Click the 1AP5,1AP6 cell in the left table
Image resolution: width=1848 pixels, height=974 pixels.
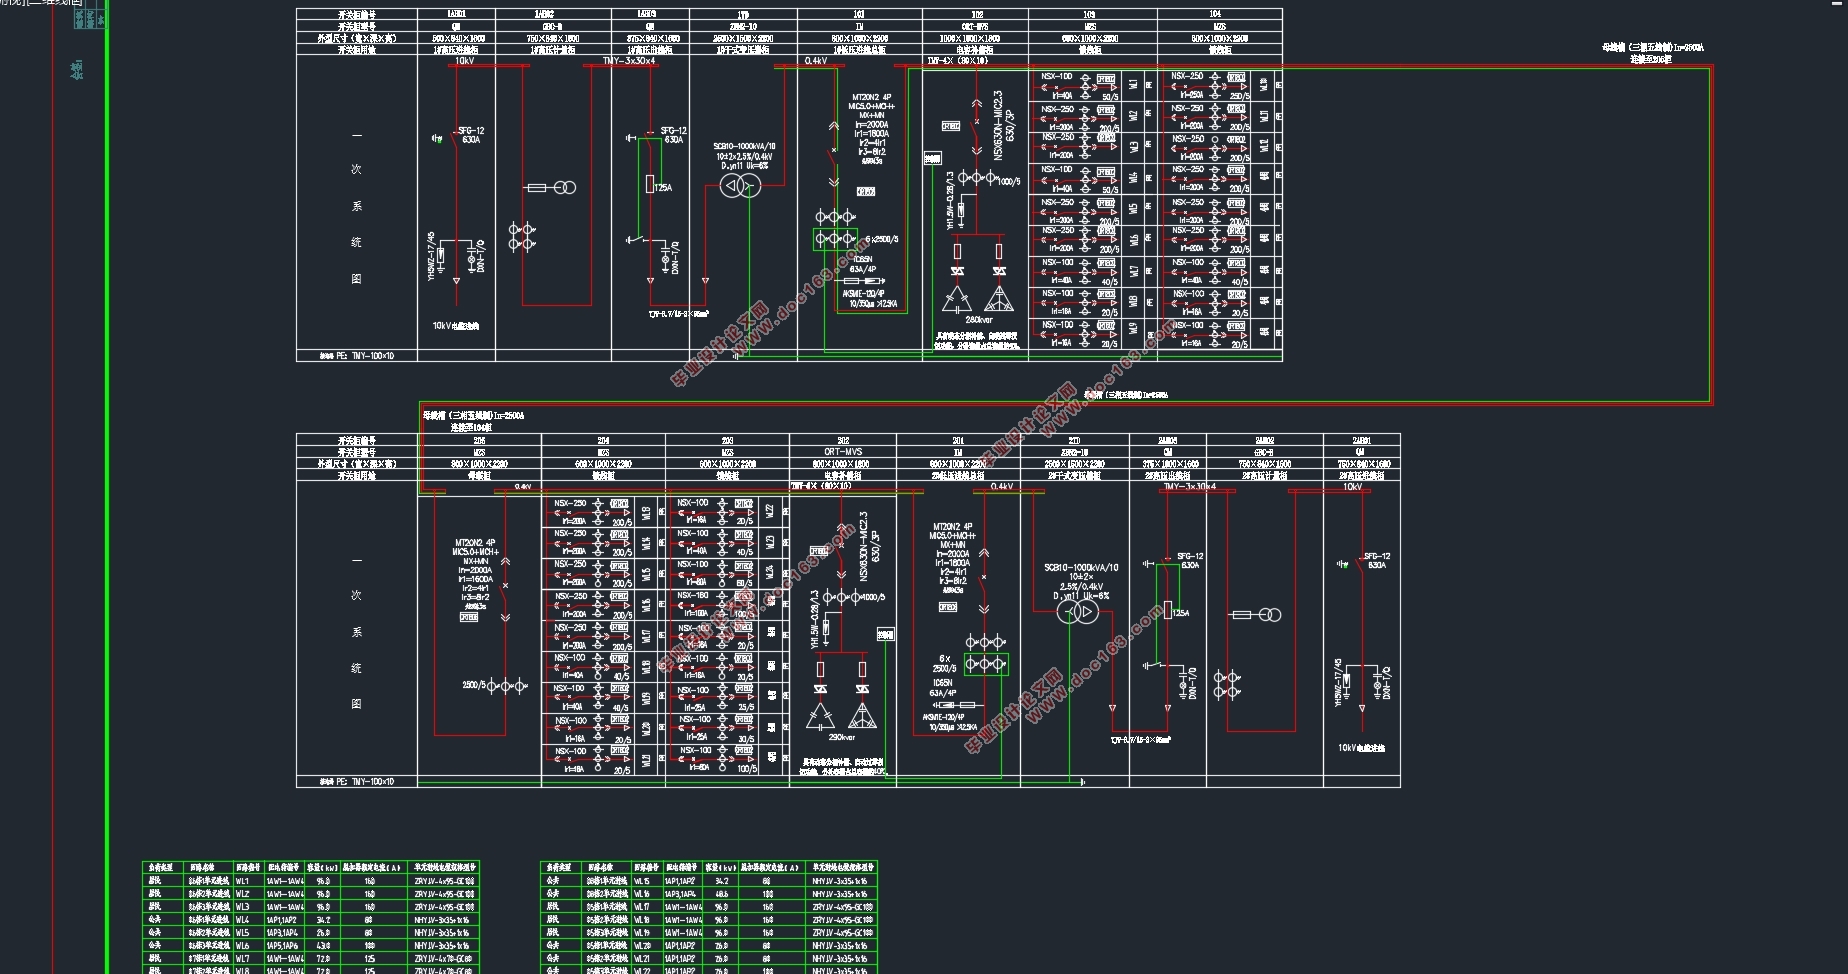click(284, 945)
